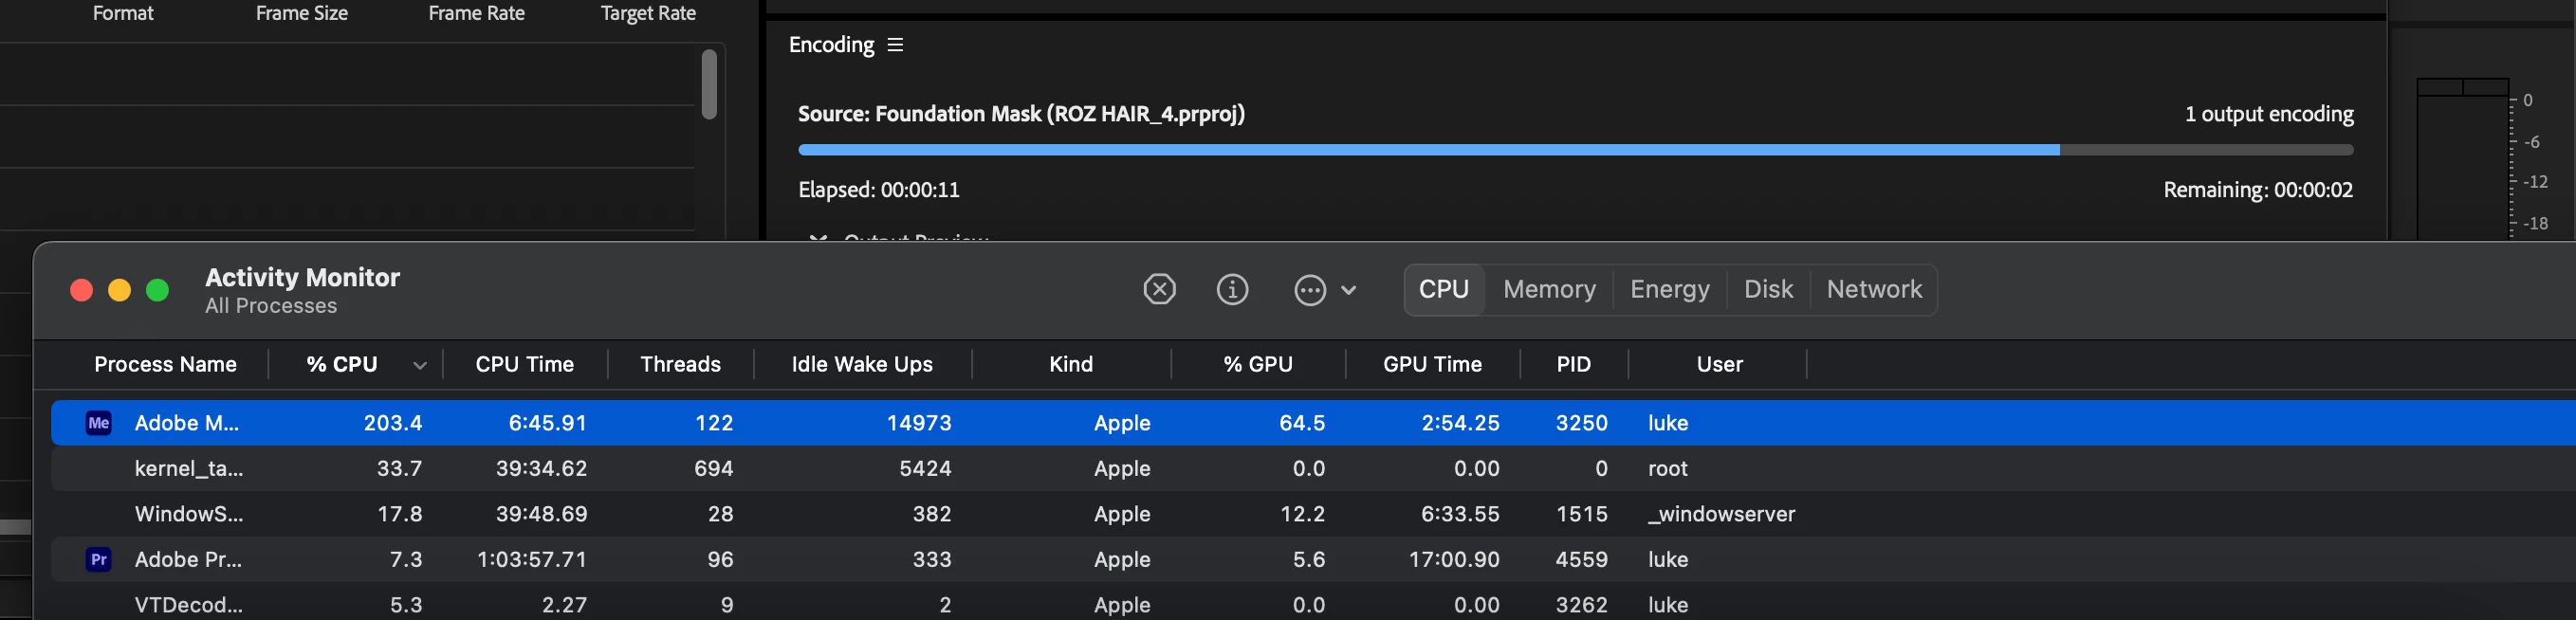
Task: Click the queue list scrollbar thumb
Action: (709, 85)
